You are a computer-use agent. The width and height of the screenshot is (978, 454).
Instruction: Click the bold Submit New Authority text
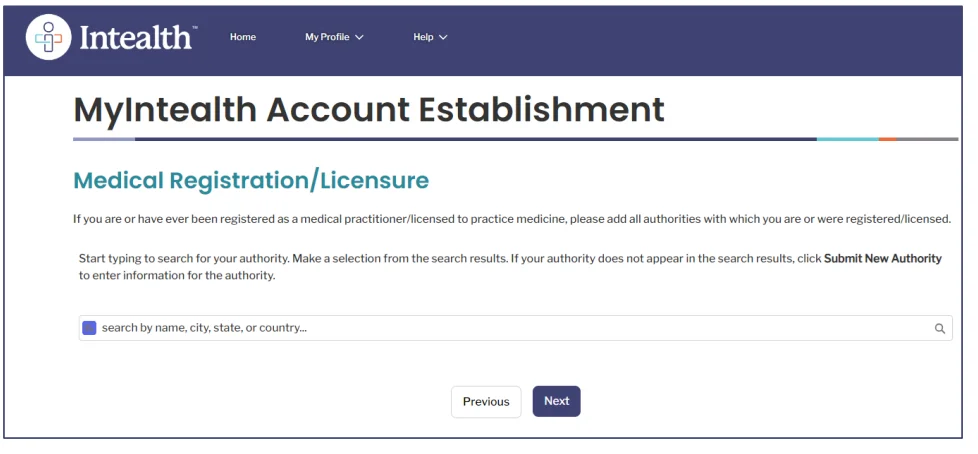(882, 258)
